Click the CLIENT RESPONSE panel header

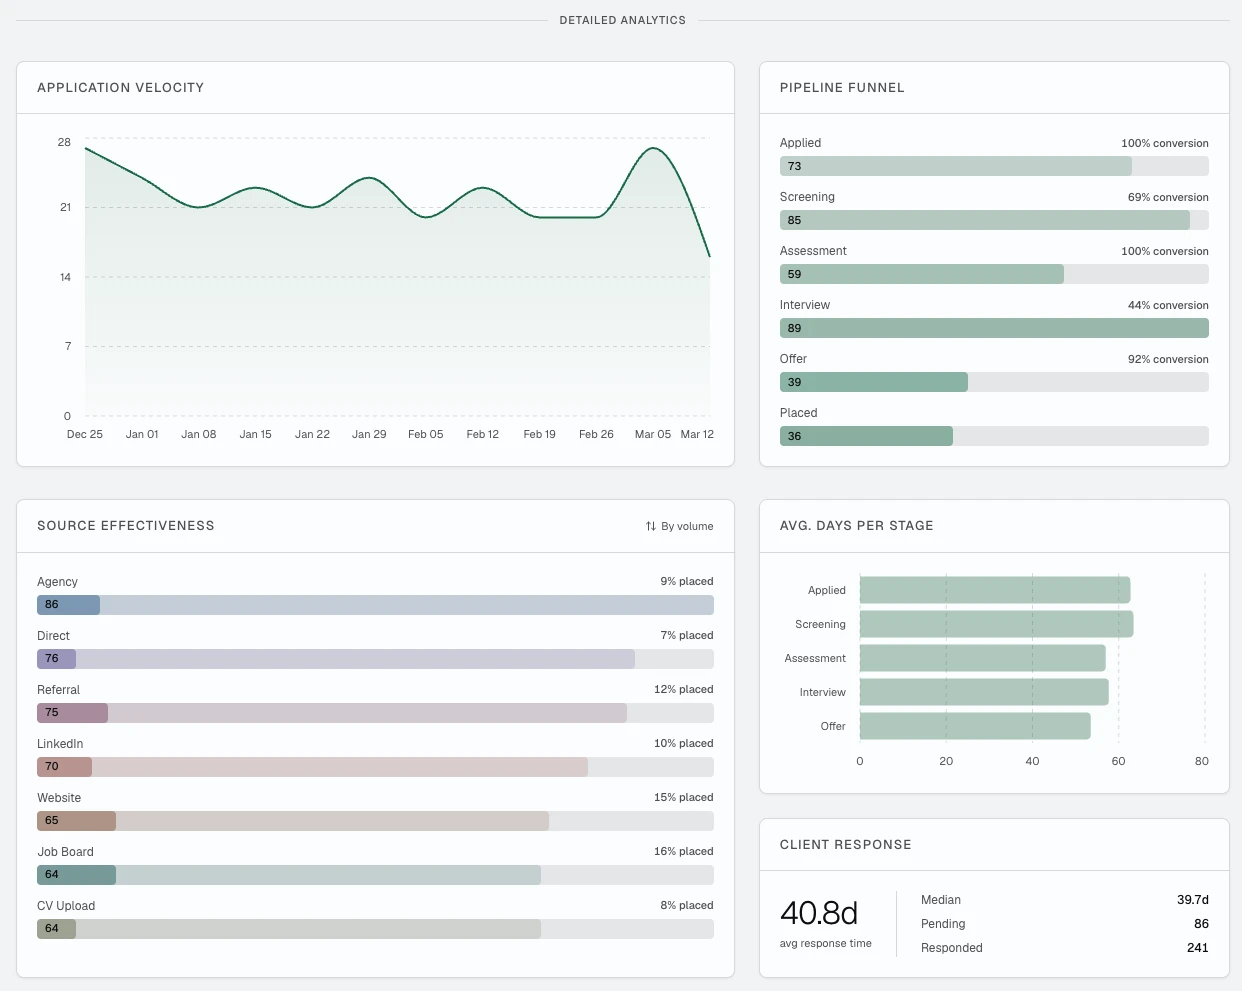click(x=845, y=844)
